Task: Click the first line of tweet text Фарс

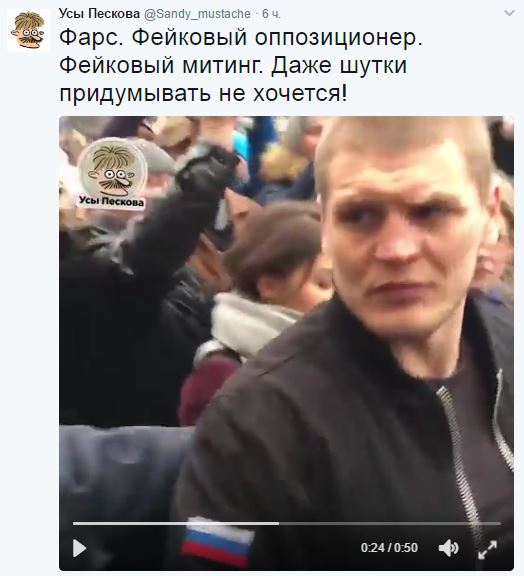Action: tap(241, 37)
